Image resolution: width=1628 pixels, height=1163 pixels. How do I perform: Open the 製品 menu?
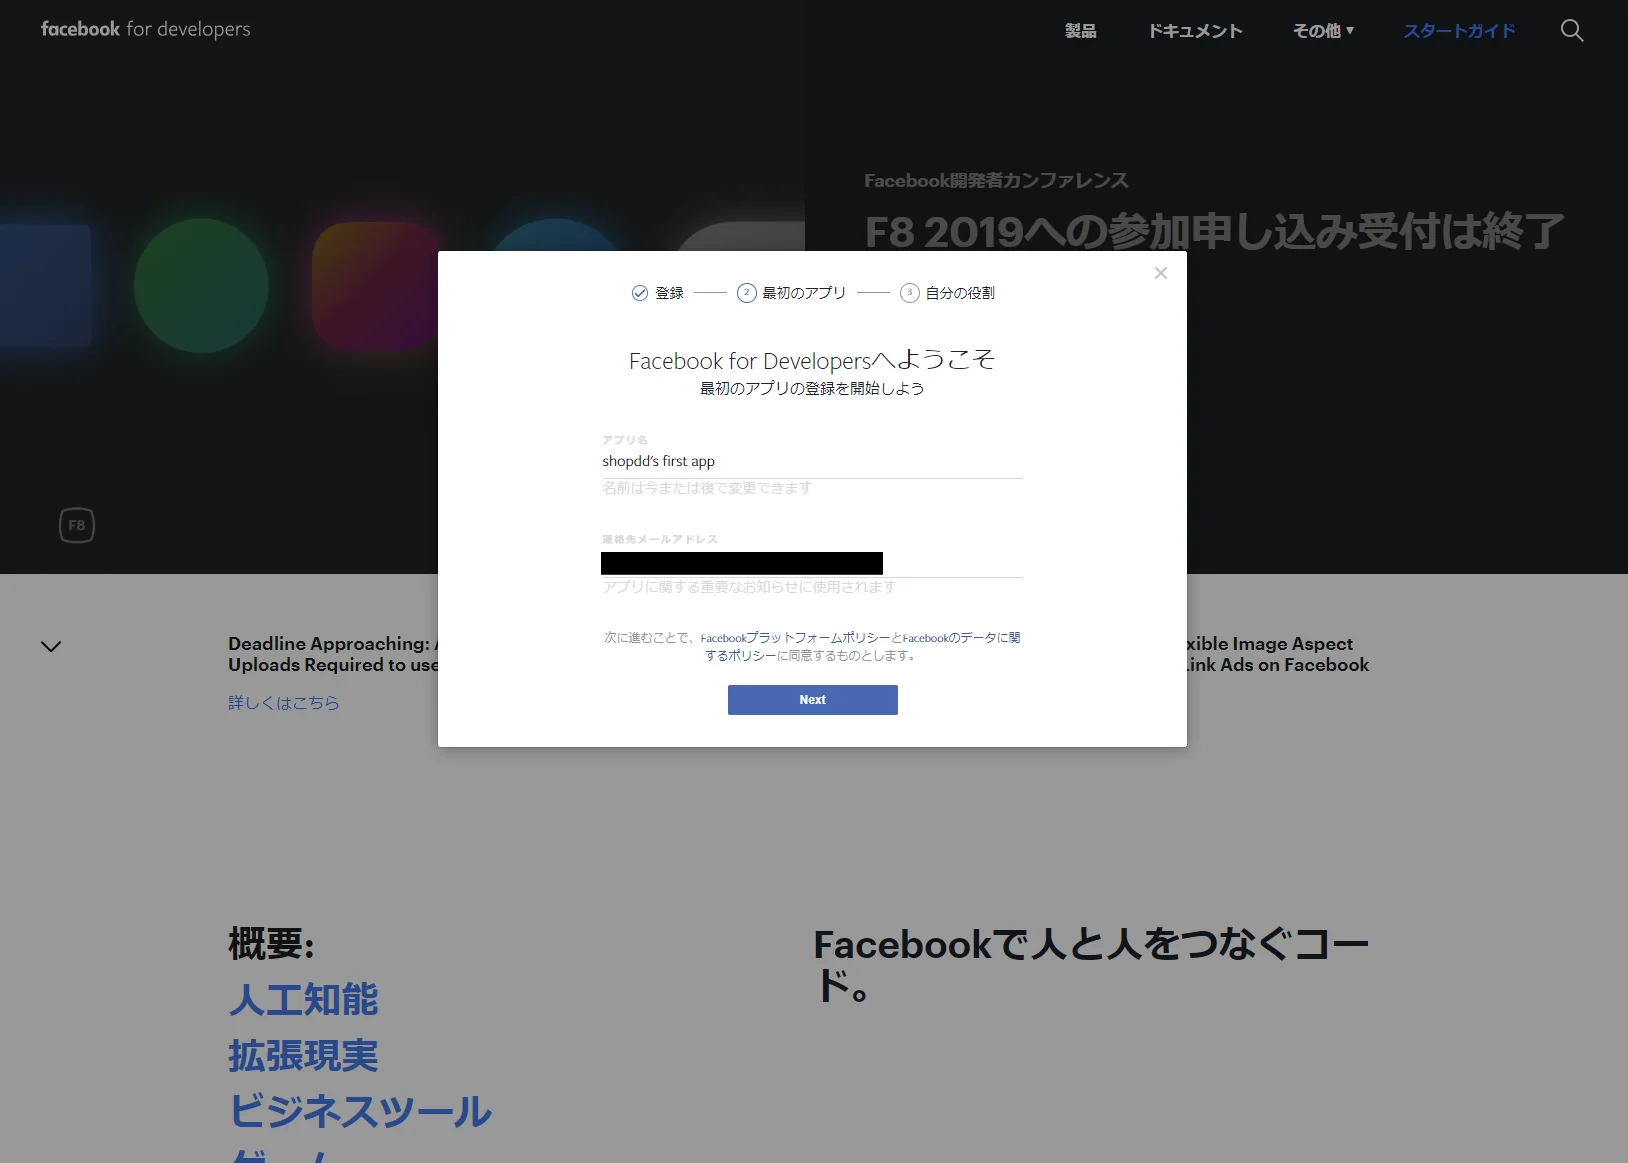(x=1080, y=31)
